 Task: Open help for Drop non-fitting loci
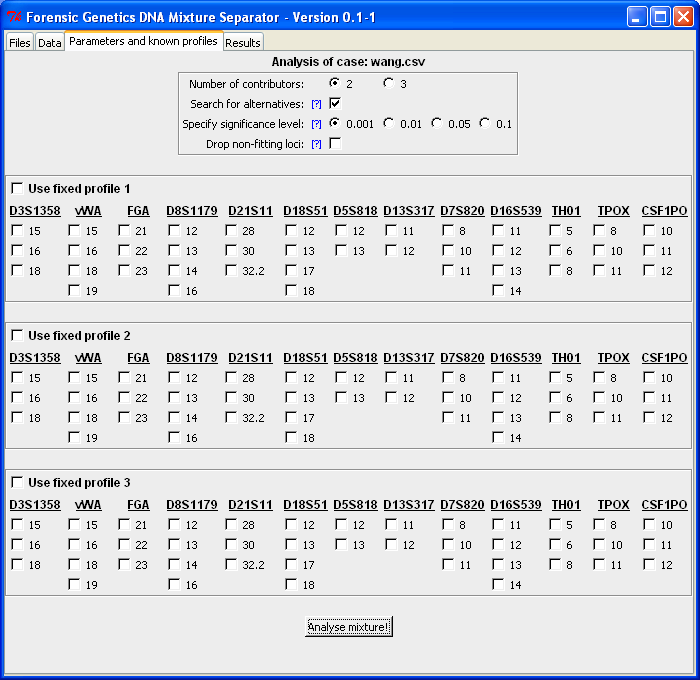(x=316, y=144)
